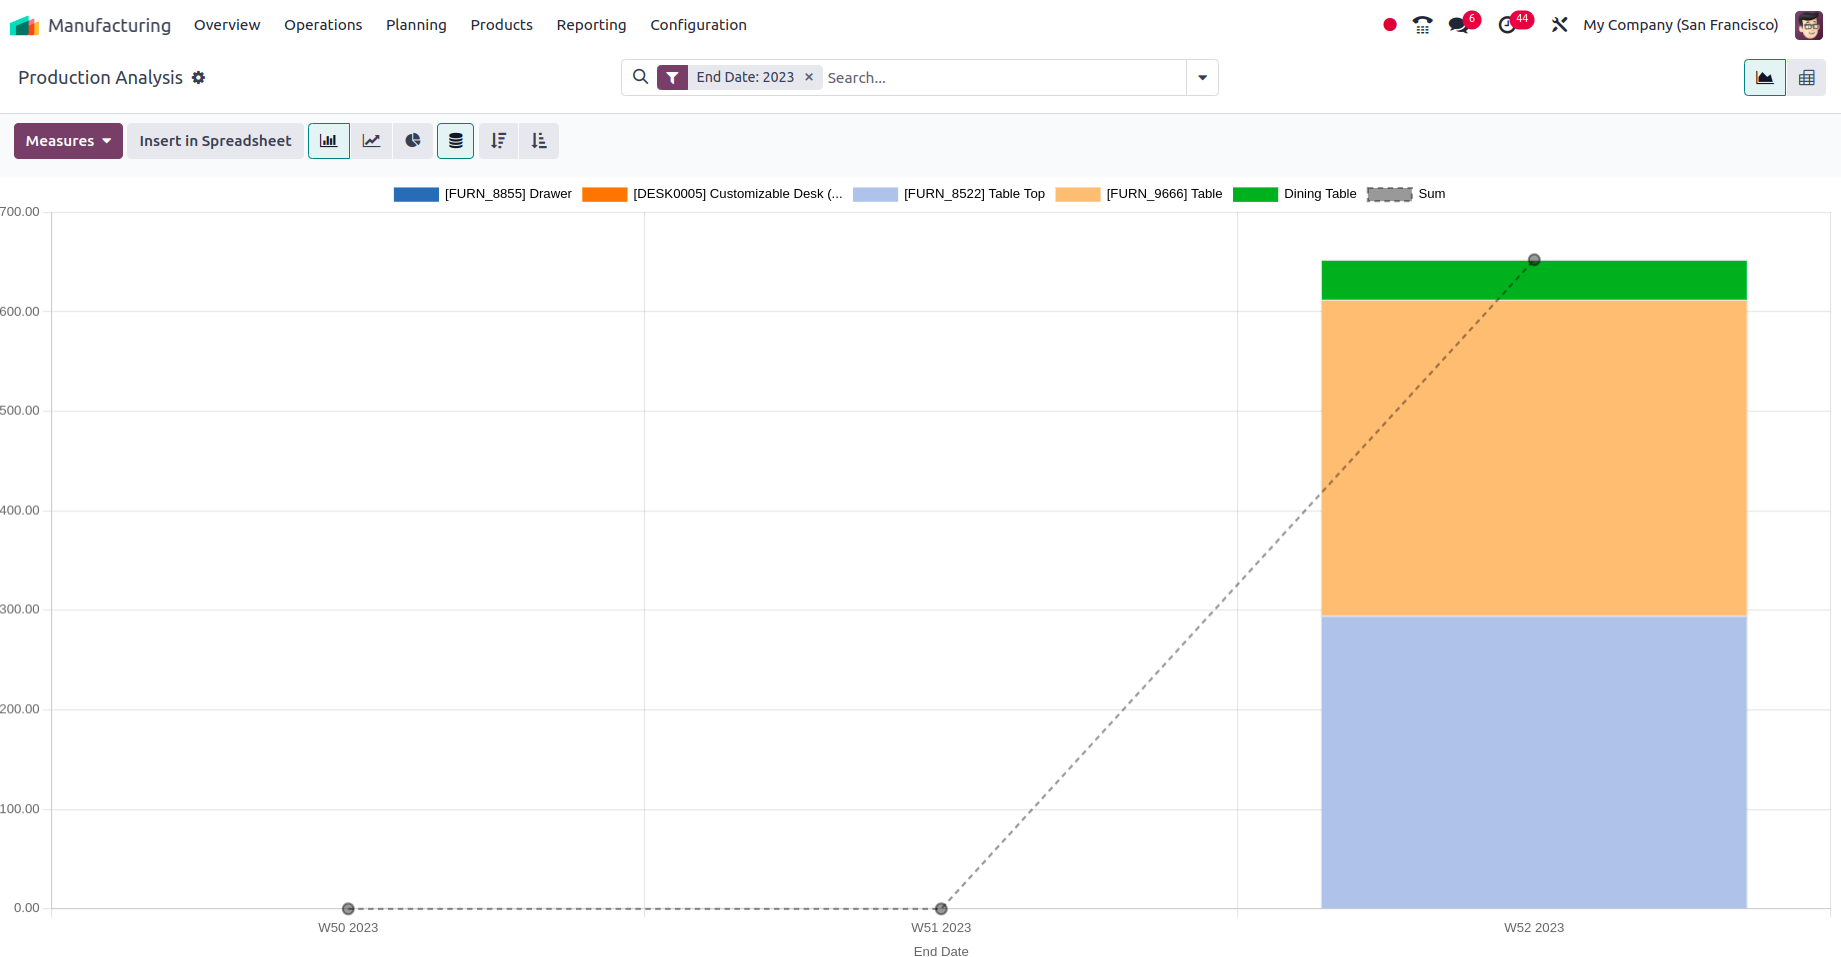This screenshot has height=957, width=1841.
Task: Click Insert in Spreadsheet button
Action: pos(215,141)
